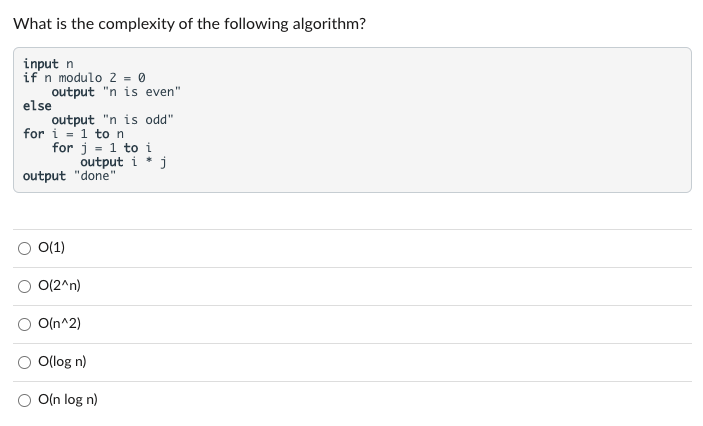Click the "for i = 1 to n" line
Image resolution: width=703 pixels, height=426 pixels.
coord(74,134)
